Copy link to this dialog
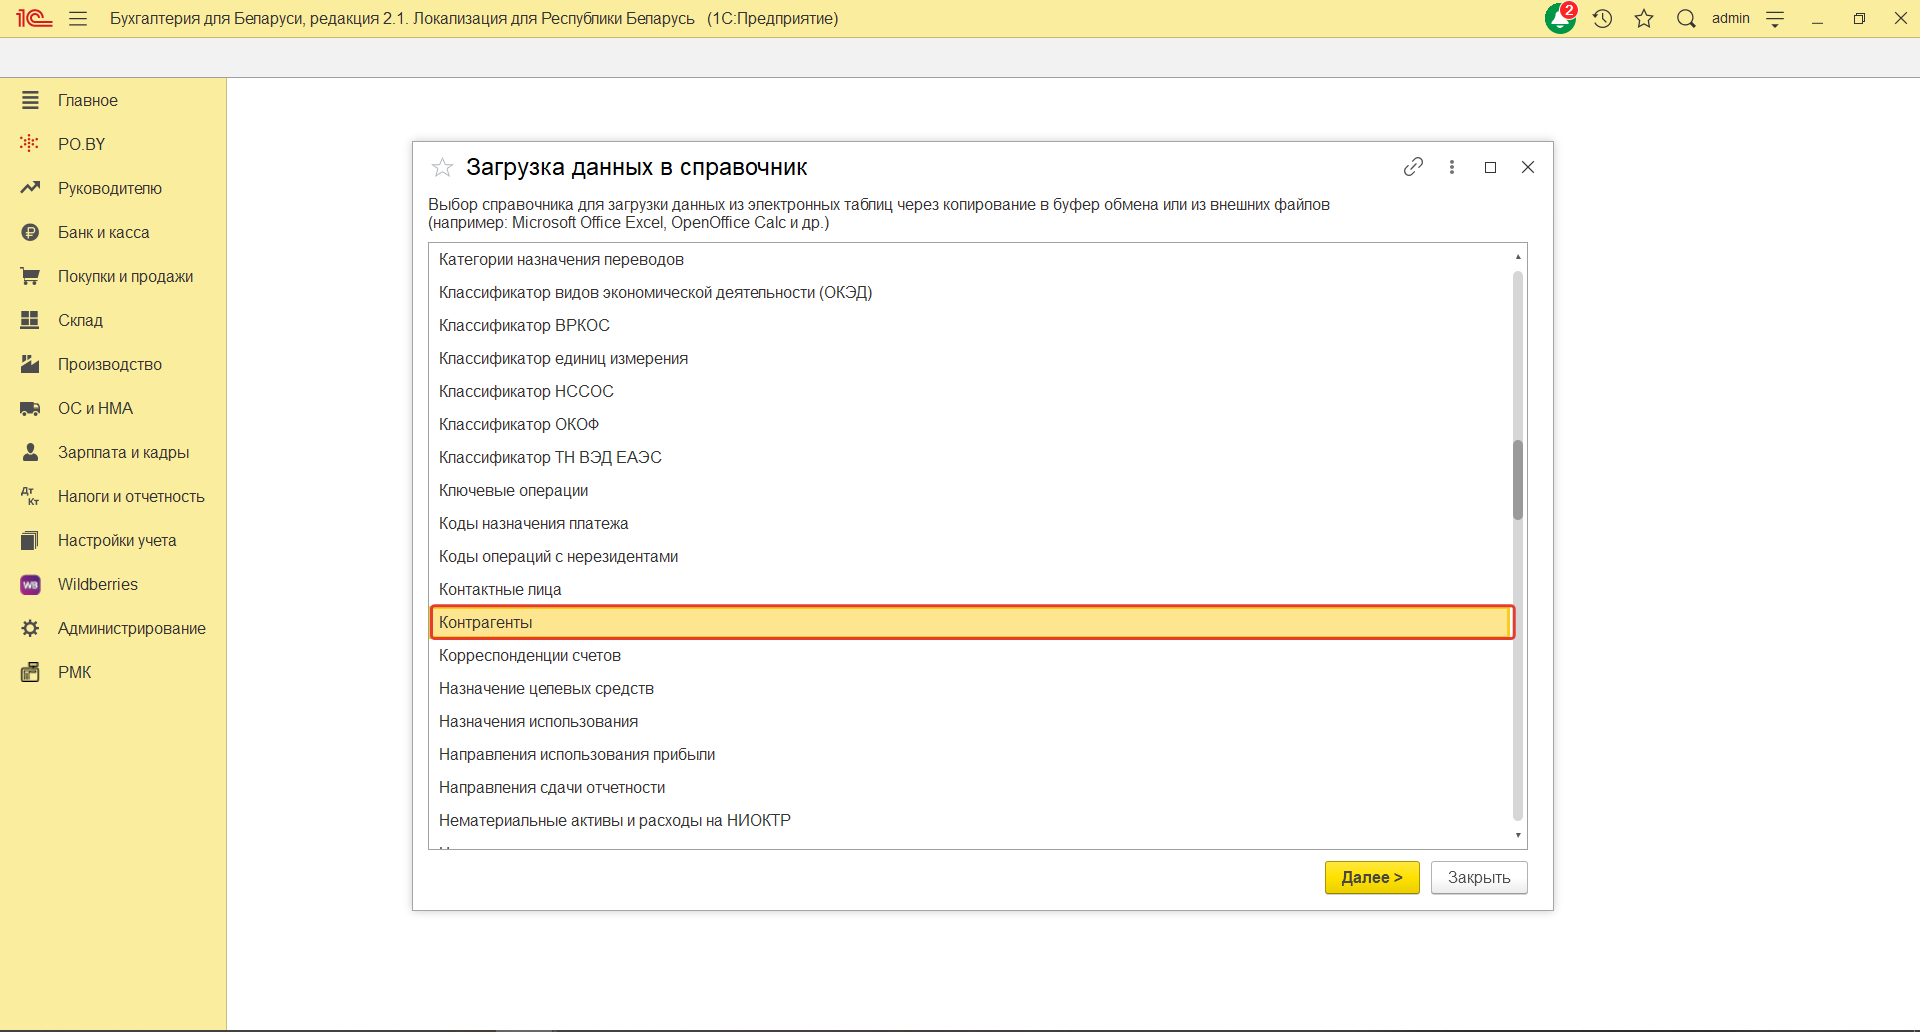The image size is (1920, 1032). (x=1413, y=167)
